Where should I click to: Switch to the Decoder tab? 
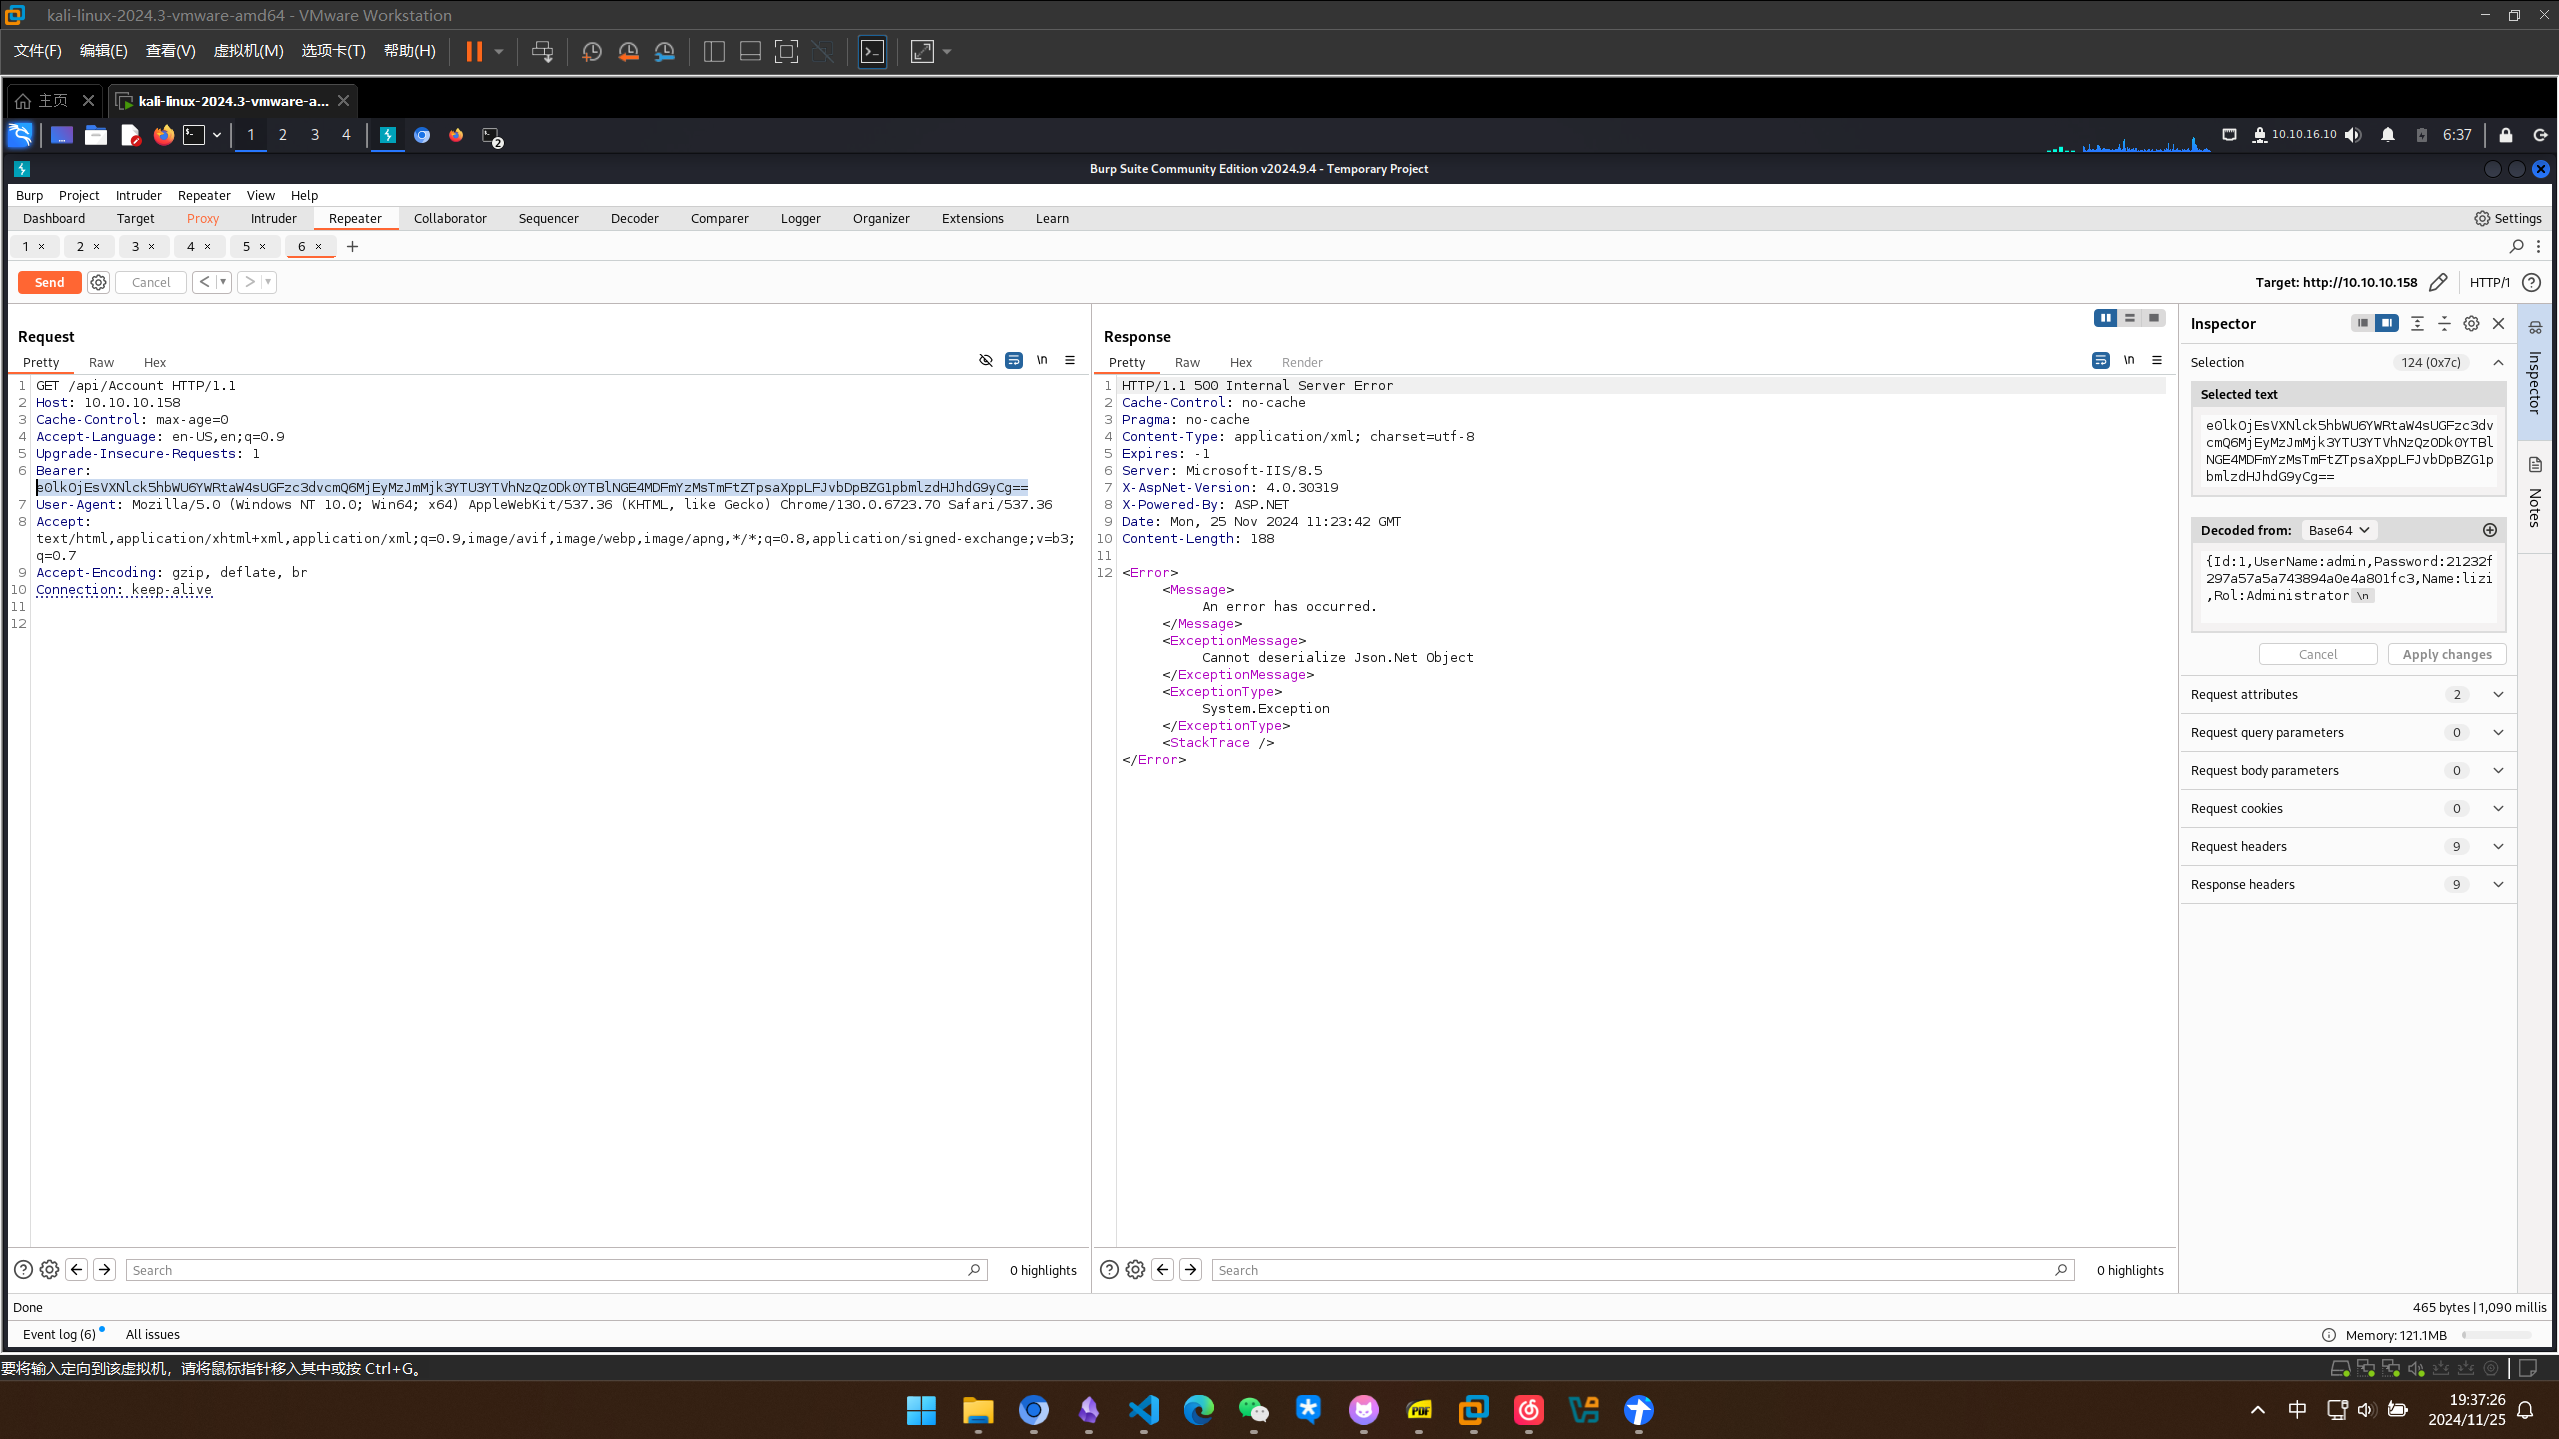634,218
